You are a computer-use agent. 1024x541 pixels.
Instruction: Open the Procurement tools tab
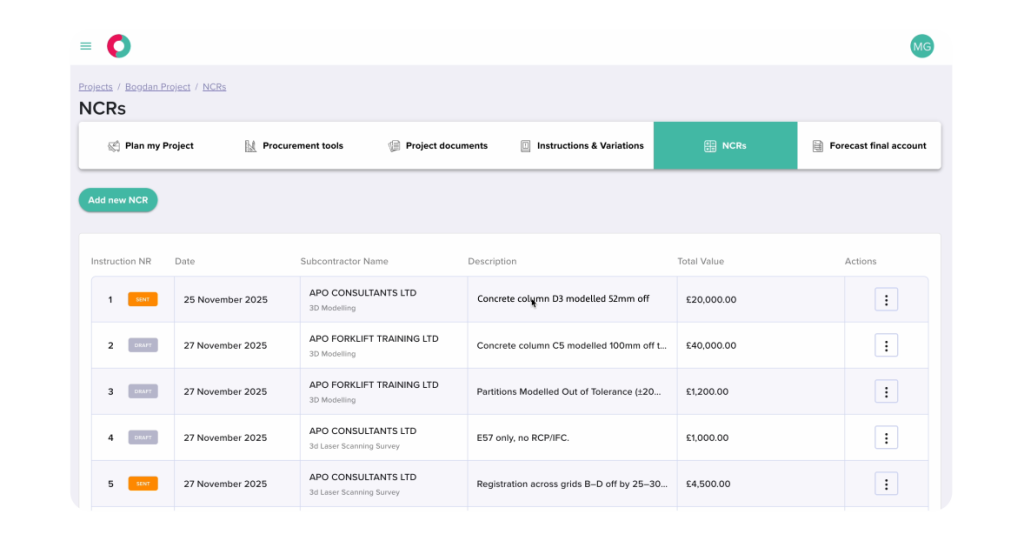(294, 146)
